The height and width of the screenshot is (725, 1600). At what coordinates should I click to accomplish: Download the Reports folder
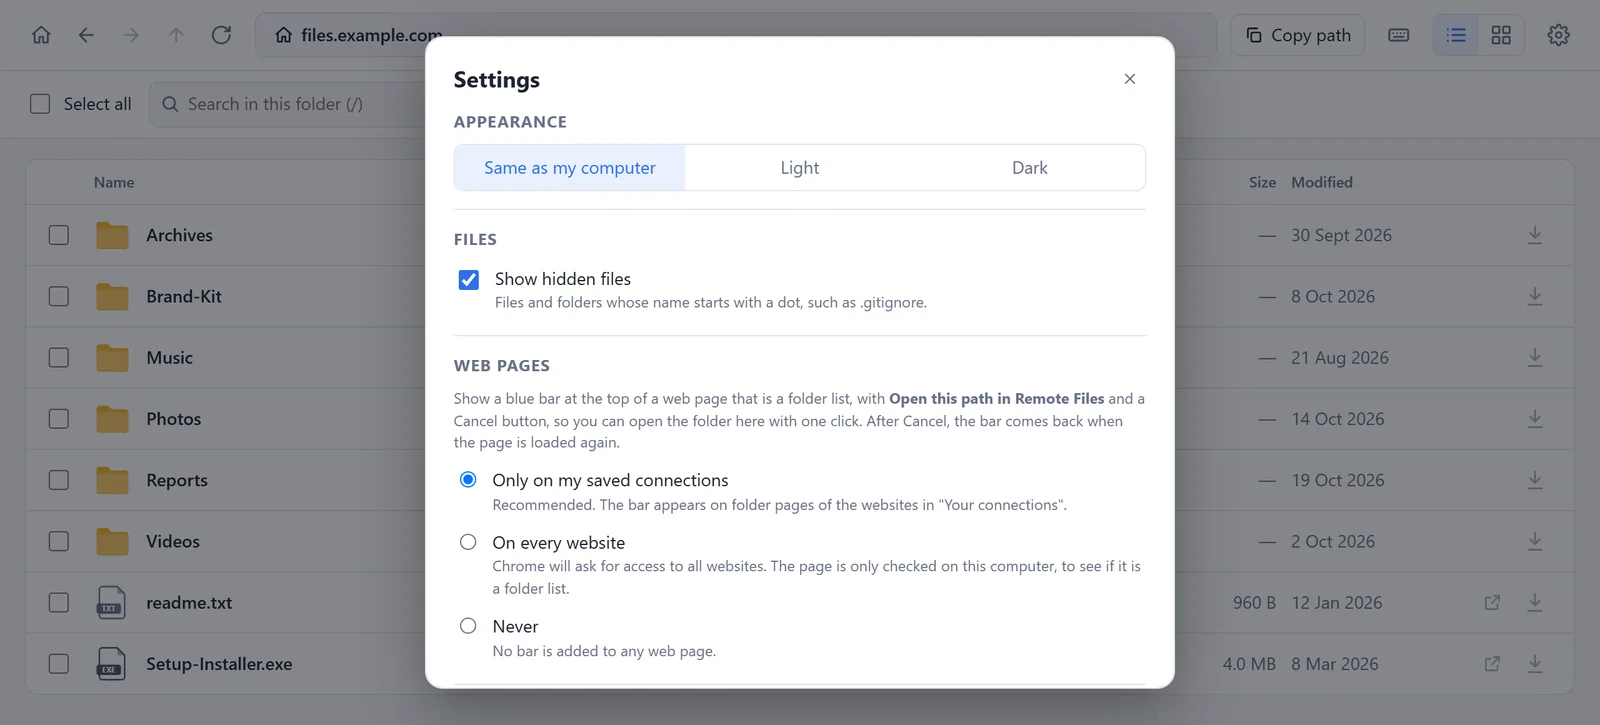(x=1535, y=480)
